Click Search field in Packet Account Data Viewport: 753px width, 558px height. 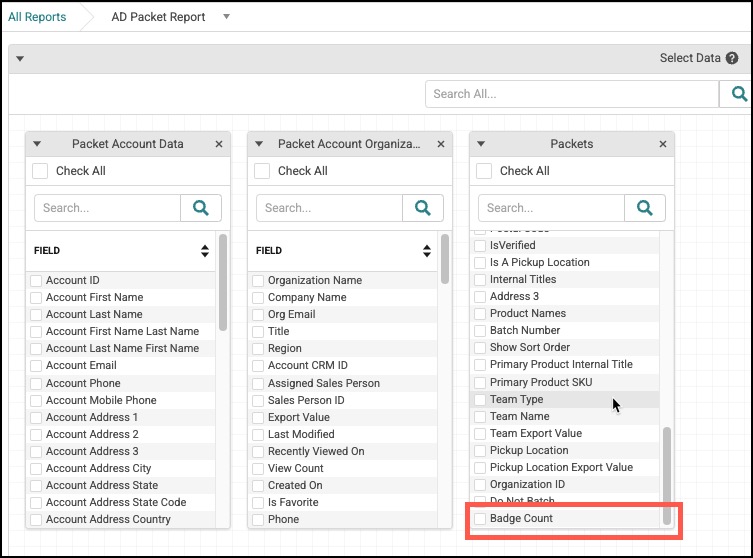click(x=108, y=208)
